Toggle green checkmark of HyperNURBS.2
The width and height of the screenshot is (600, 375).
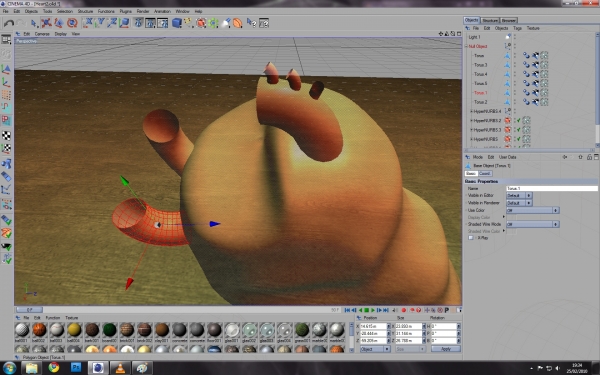[x=518, y=121]
